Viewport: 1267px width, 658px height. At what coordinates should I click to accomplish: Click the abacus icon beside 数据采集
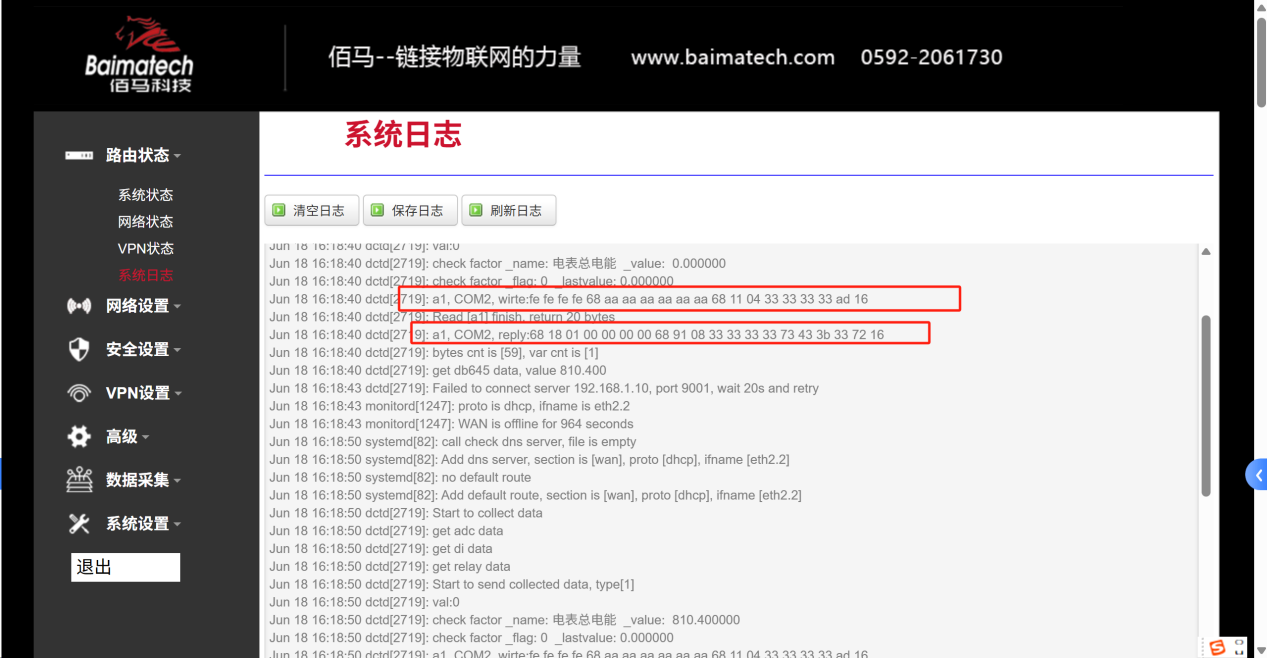point(78,479)
